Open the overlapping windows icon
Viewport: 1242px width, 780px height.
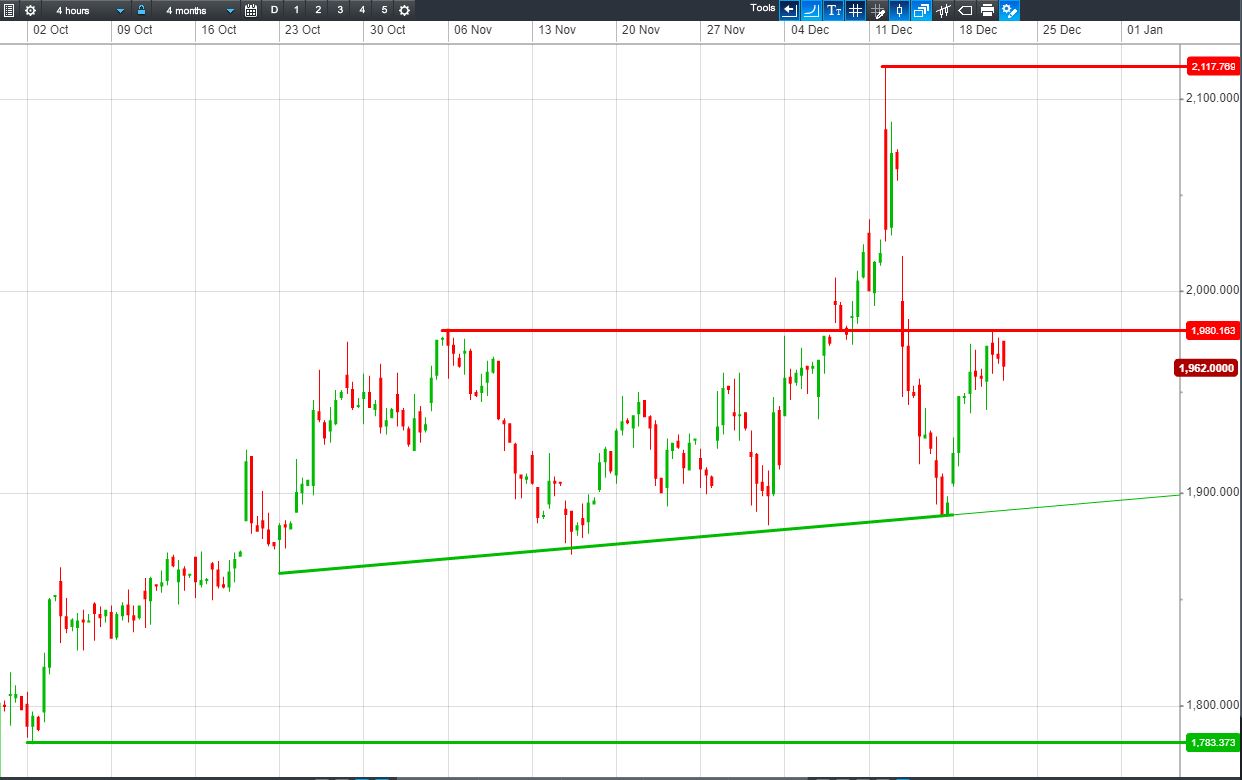[x=921, y=10]
